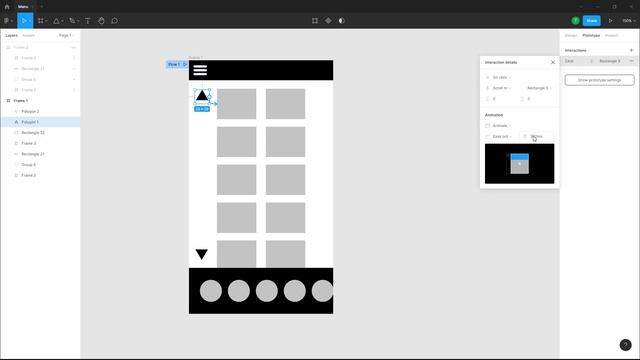640x360 pixels.
Task: Open the help question-mark button
Action: 625,345
